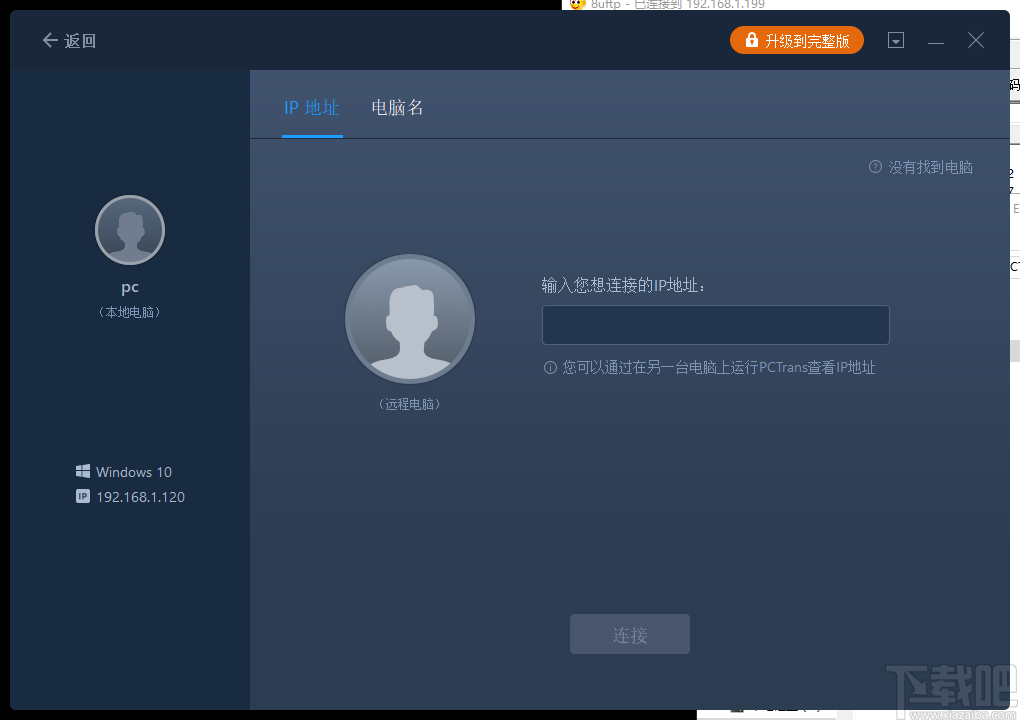Click the info icon below the IP input box
Image resolution: width=1020 pixels, height=720 pixels.
[549, 367]
